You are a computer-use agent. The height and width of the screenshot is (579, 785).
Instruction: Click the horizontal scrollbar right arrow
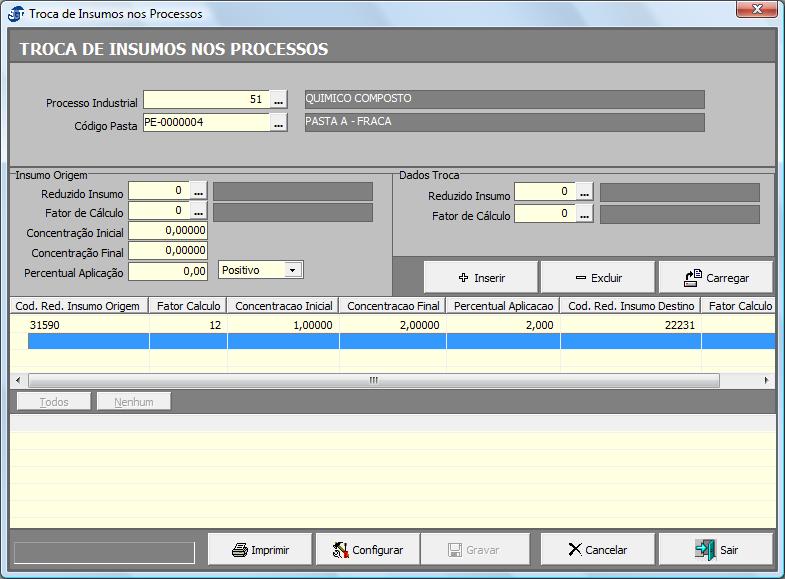coord(767,381)
